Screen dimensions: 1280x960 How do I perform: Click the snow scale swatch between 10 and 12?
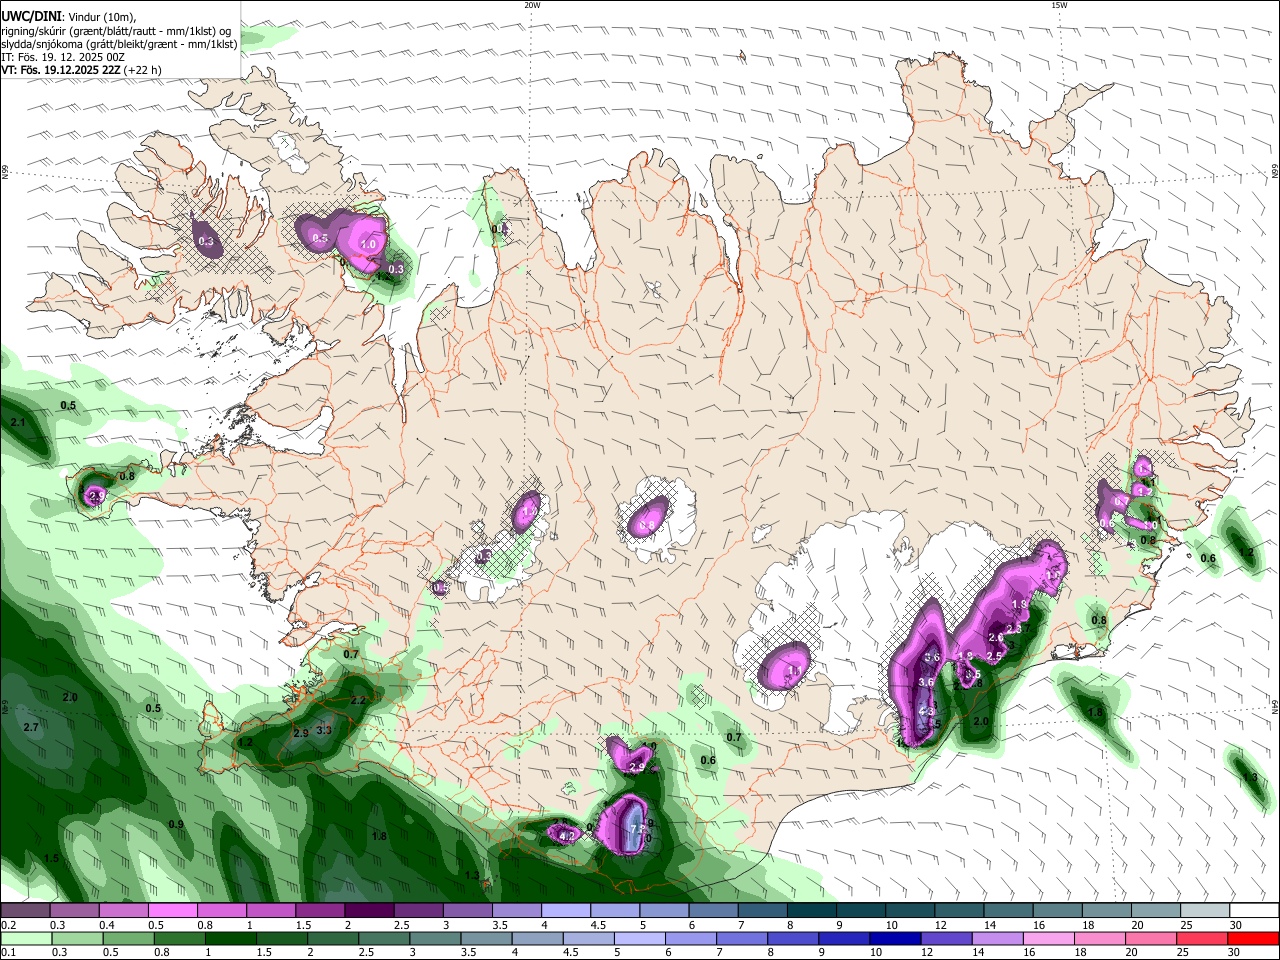click(911, 911)
